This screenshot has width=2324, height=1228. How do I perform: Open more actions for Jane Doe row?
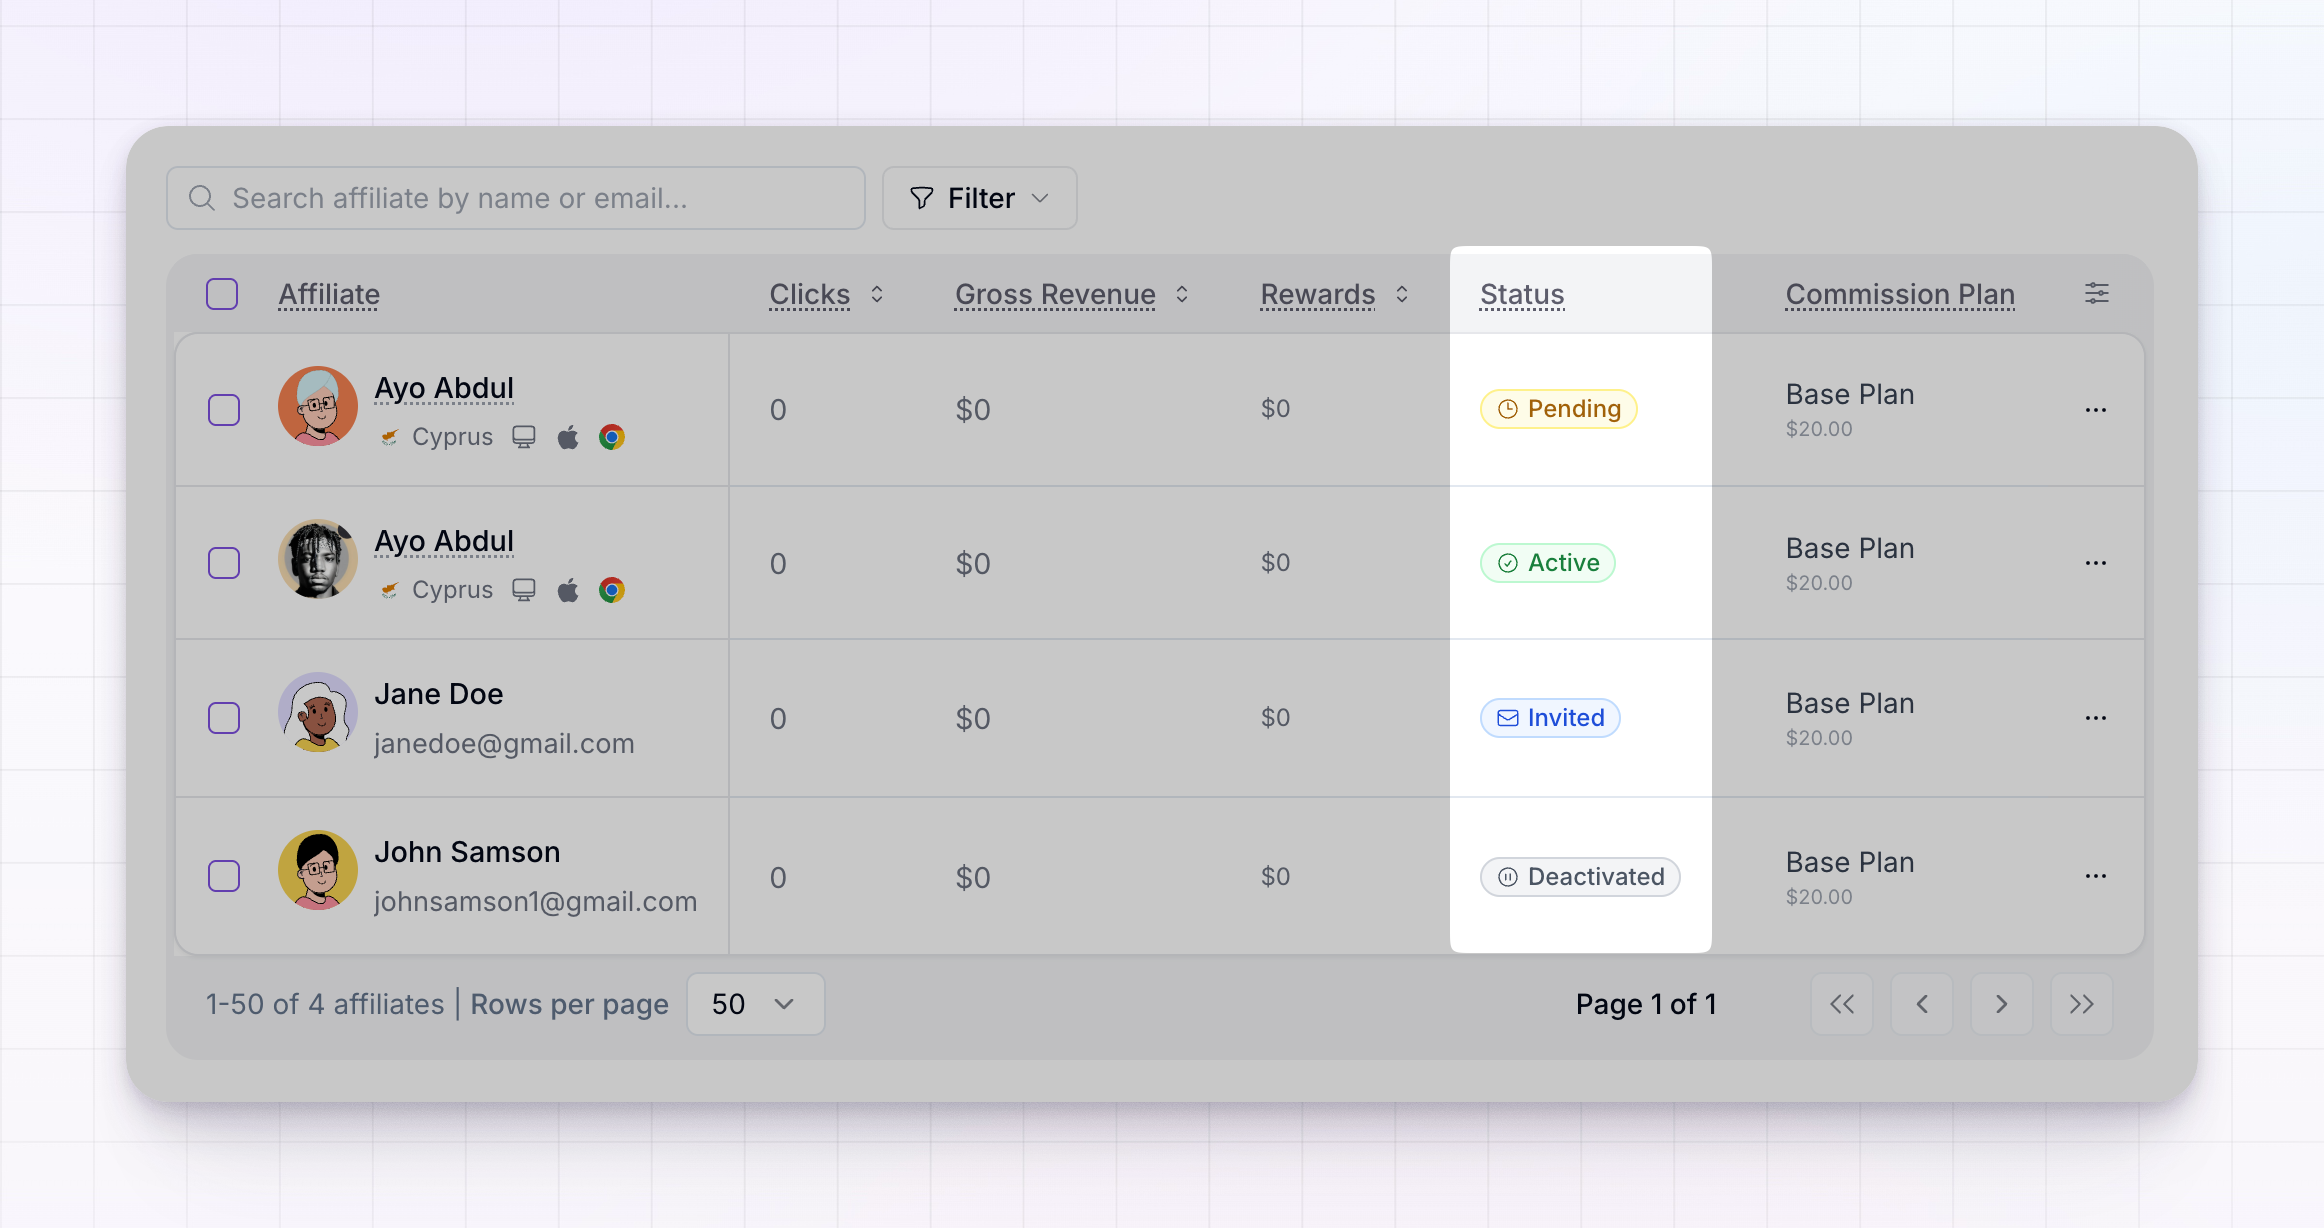click(x=2096, y=718)
